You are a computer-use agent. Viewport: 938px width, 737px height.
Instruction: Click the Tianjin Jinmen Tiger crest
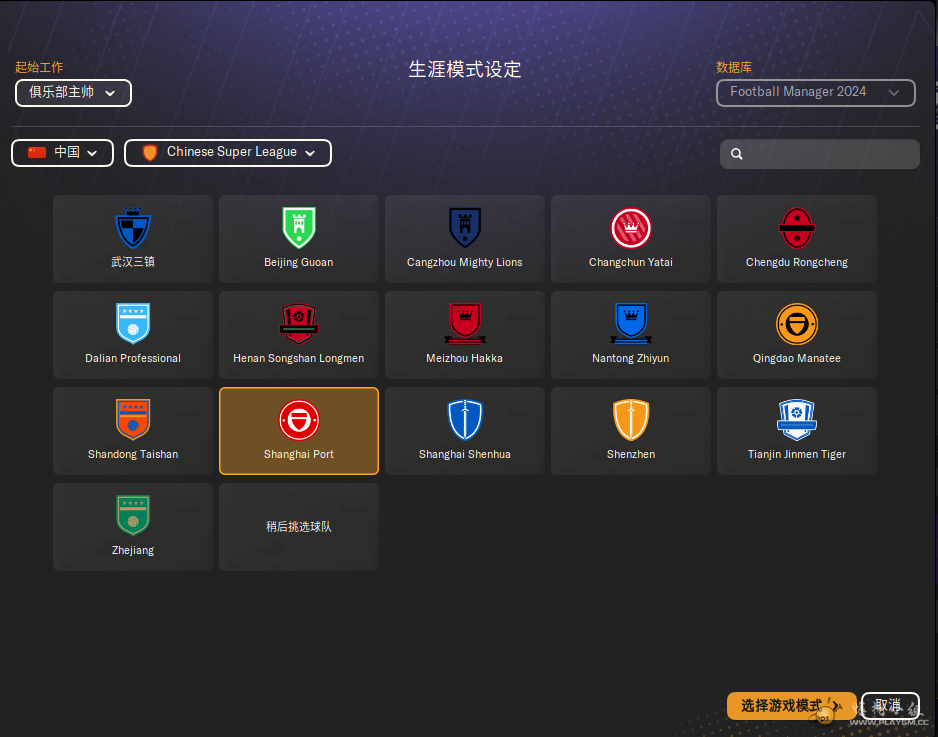click(797, 420)
